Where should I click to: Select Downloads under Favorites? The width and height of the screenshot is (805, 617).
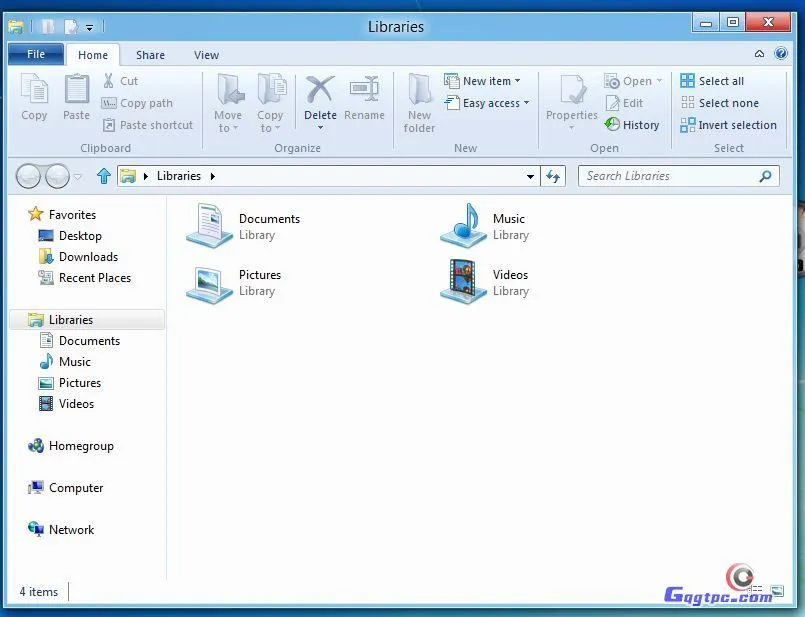[x=88, y=257]
